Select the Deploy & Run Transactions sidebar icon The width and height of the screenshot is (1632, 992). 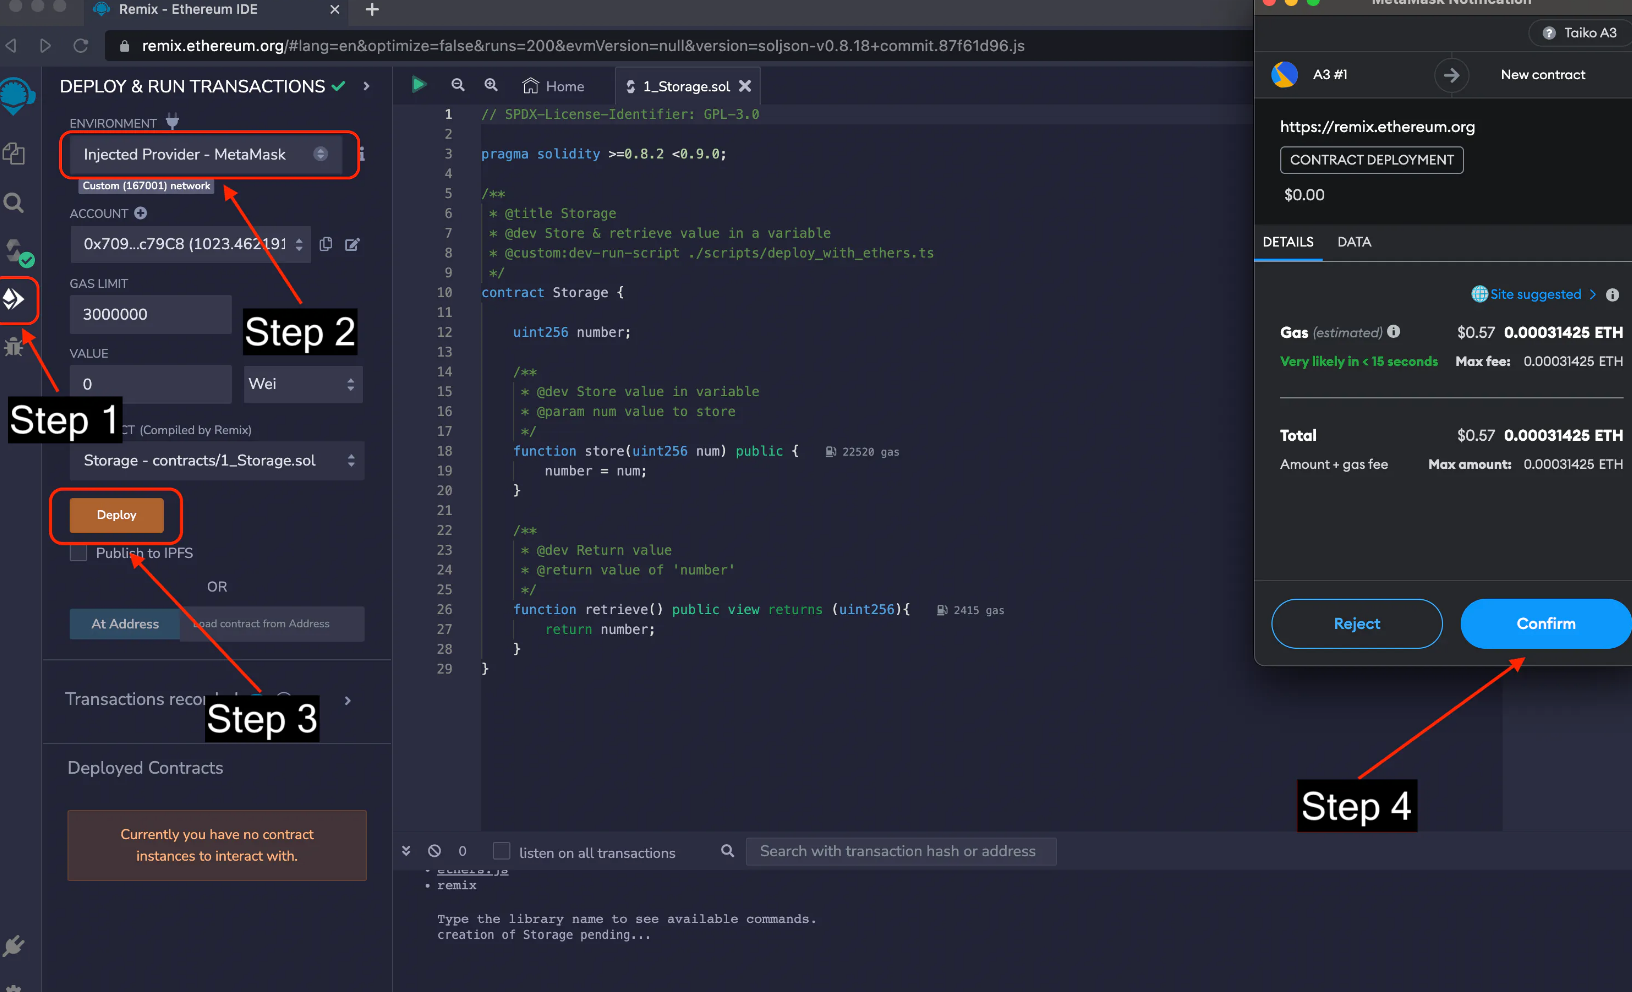(14, 298)
